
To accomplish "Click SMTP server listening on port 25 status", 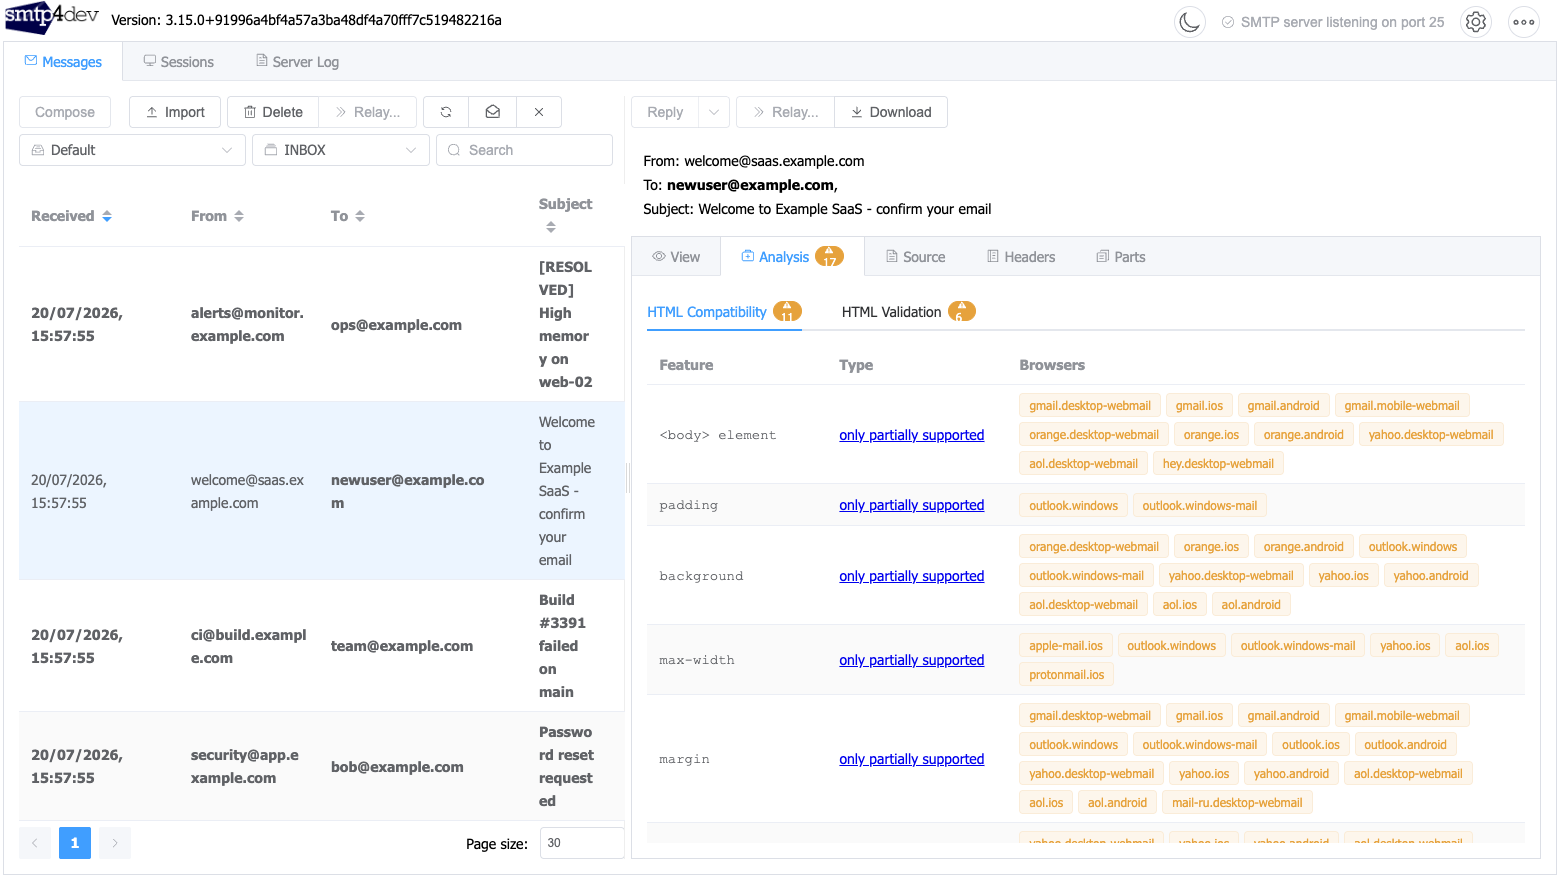I will coord(1333,22).
